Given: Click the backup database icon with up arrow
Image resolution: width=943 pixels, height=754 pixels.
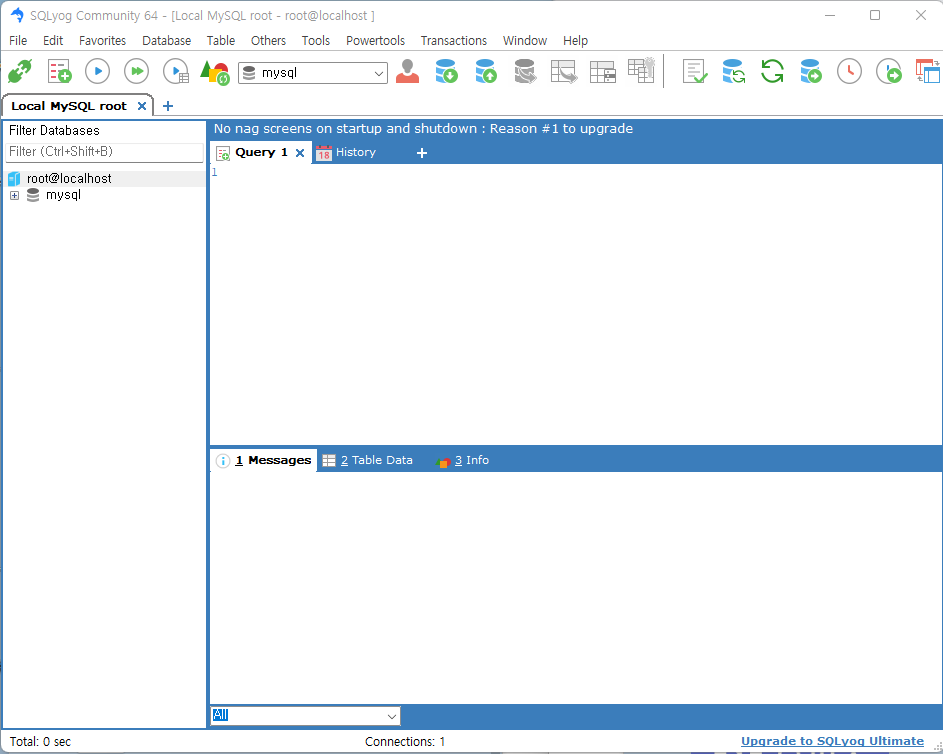Looking at the screenshot, I should 485,72.
